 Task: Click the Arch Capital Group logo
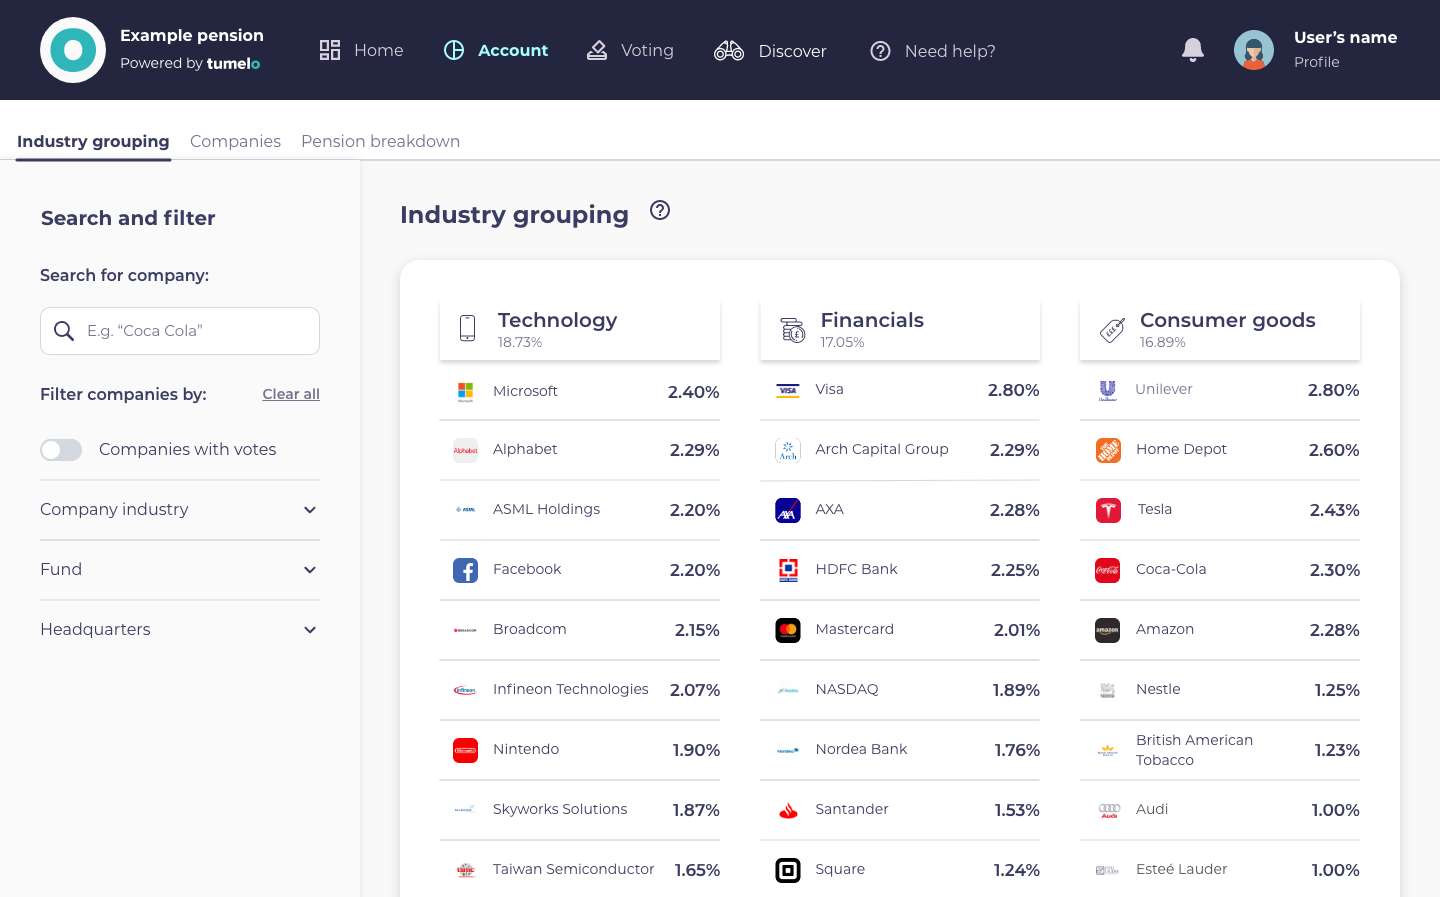tap(788, 450)
